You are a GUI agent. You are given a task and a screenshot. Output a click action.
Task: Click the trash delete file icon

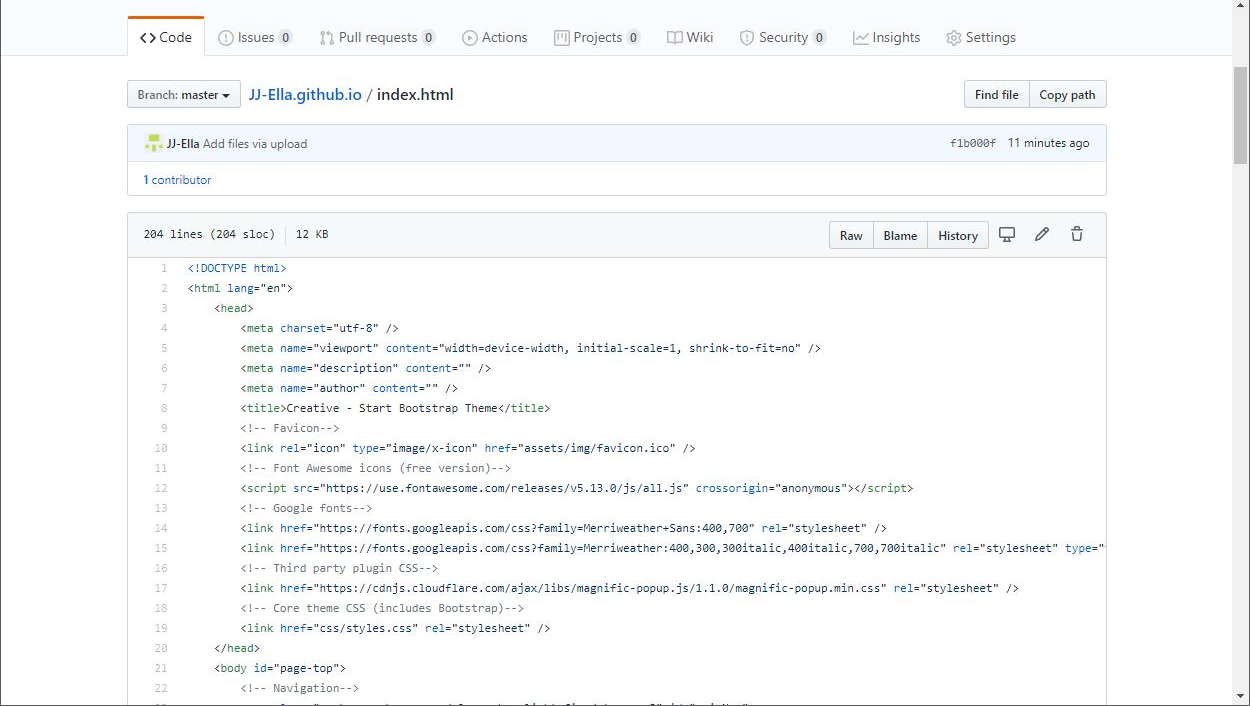pyautogui.click(x=1077, y=234)
